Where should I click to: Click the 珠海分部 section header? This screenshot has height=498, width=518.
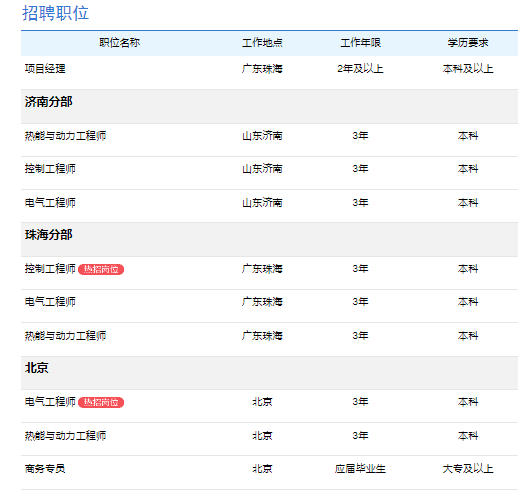(x=48, y=235)
